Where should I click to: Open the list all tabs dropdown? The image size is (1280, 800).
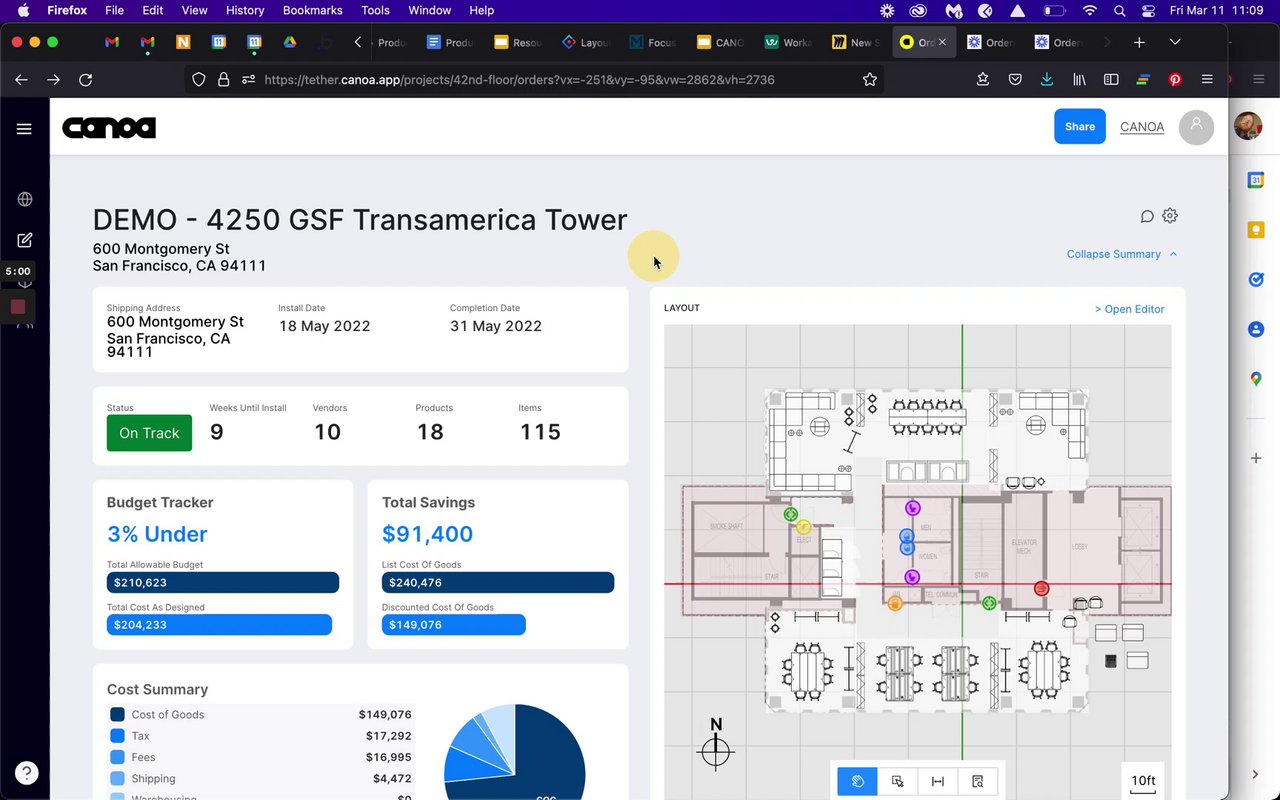click(x=1175, y=42)
